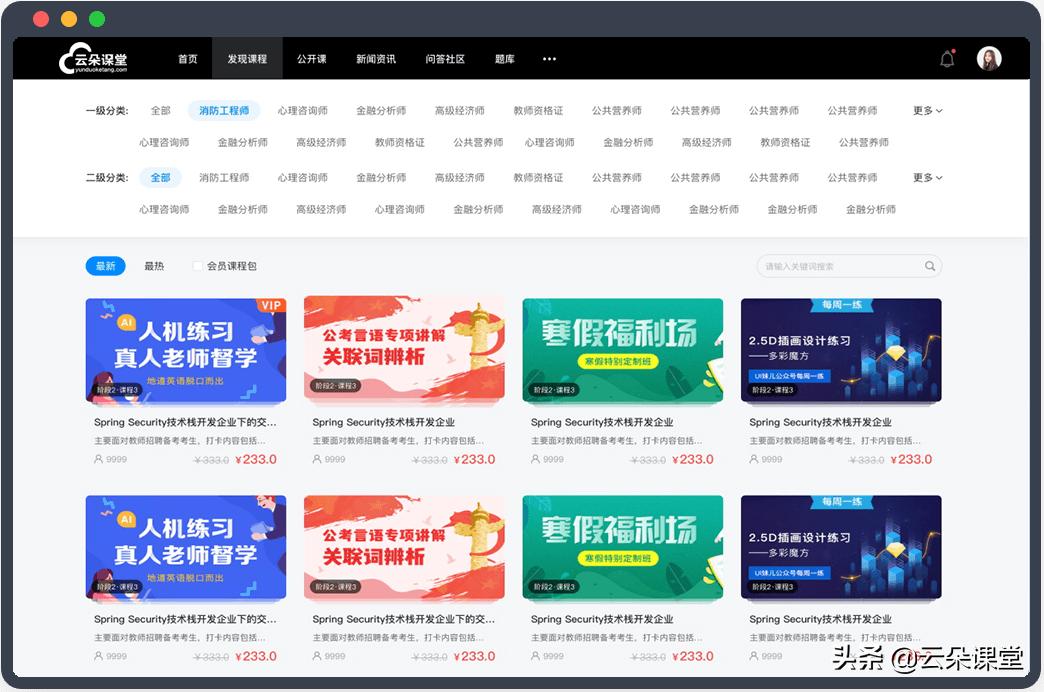Open the user profile avatar

click(989, 58)
